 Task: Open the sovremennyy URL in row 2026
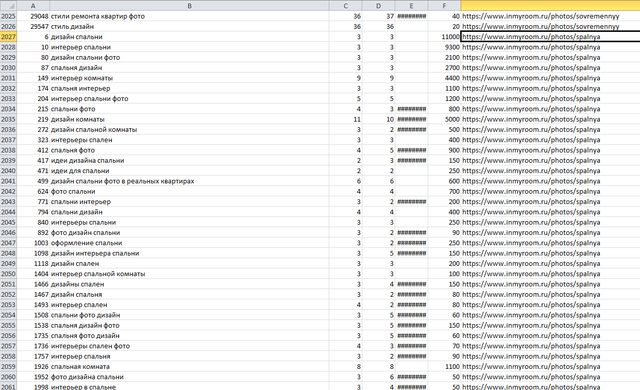click(541, 27)
